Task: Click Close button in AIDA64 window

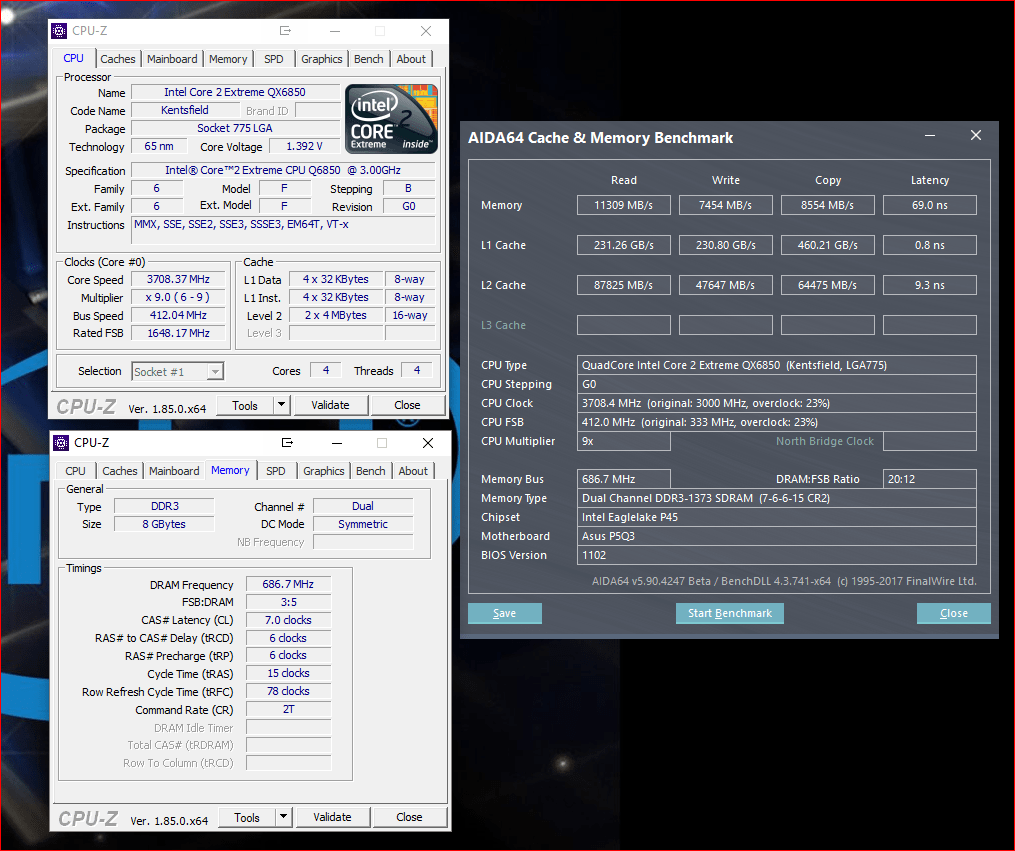Action: 954,613
